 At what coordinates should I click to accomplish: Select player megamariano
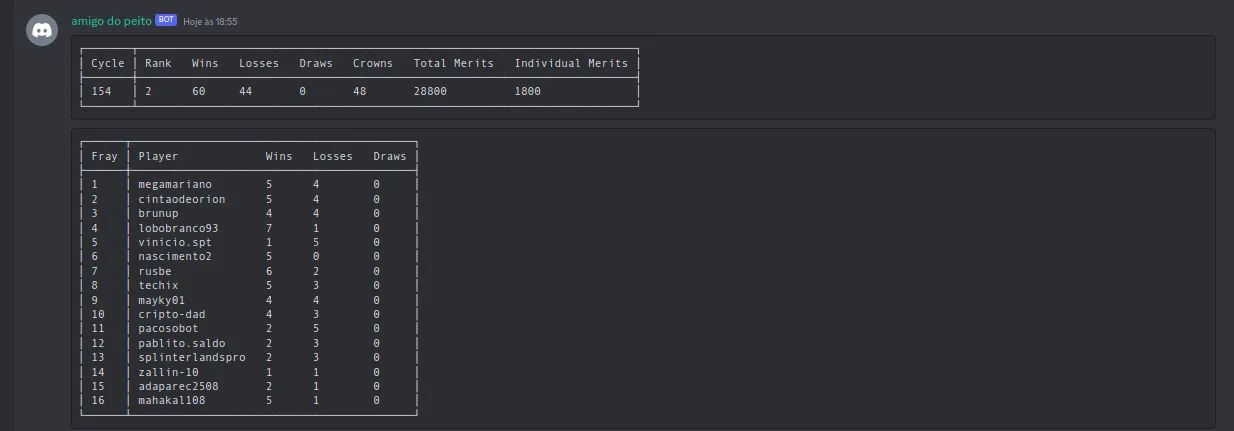coord(175,184)
